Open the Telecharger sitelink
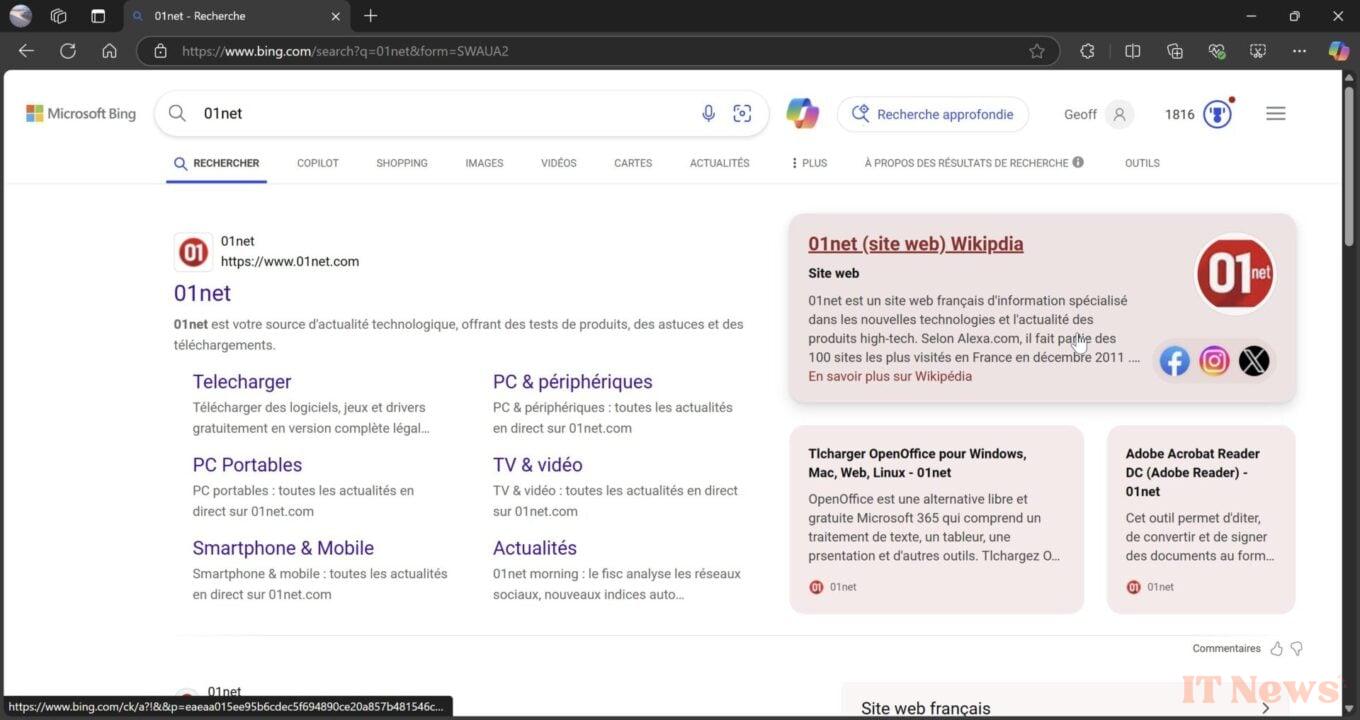 click(x=242, y=382)
